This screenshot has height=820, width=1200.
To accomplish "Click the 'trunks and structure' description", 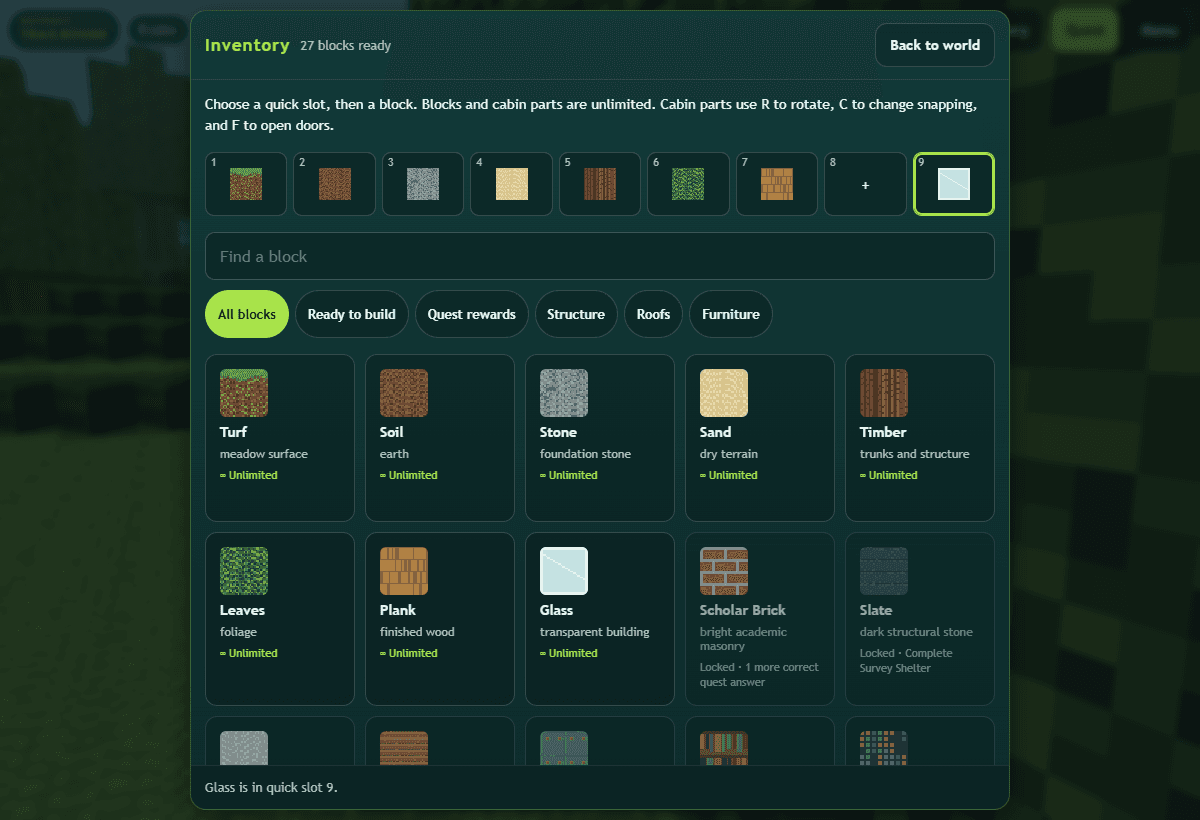I will pyautogui.click(x=915, y=454).
